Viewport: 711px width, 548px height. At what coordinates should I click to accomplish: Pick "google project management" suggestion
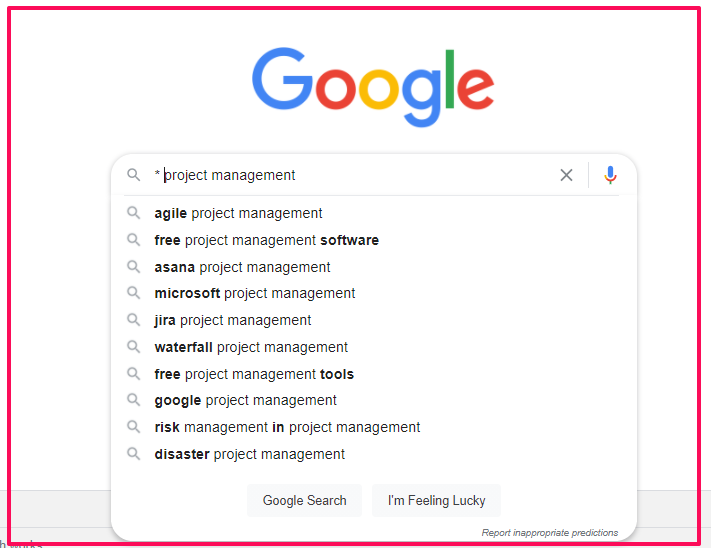[245, 400]
